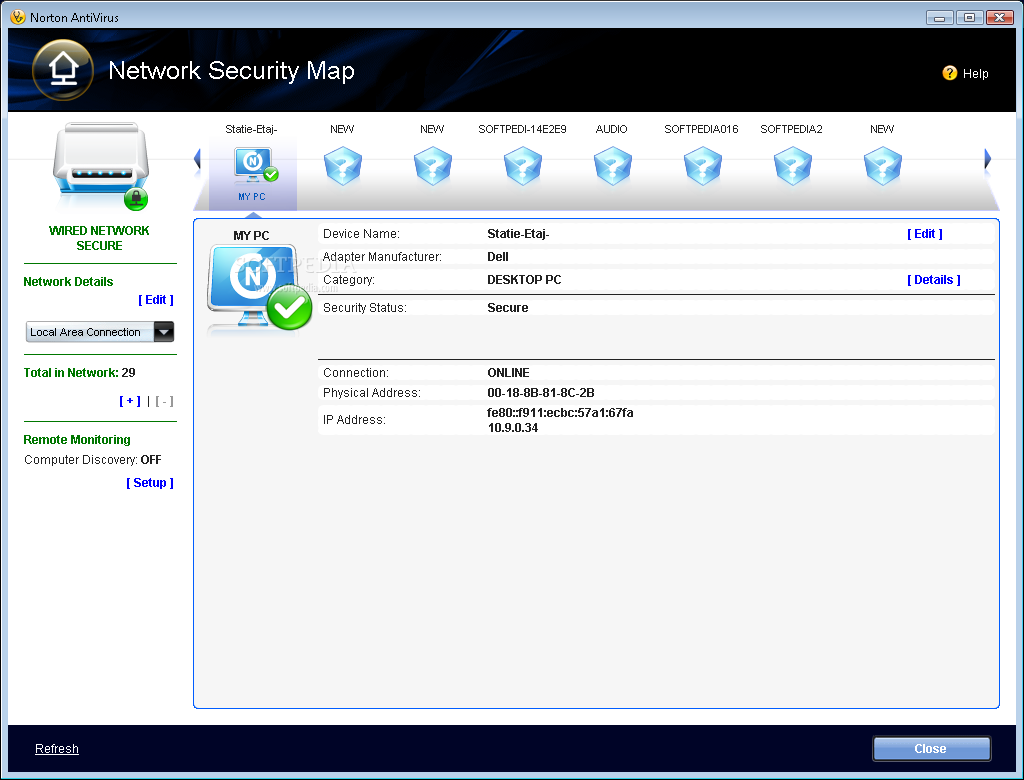Click the physical address 00-18-8B-81-8C-2B
The image size is (1024, 780).
541,393
